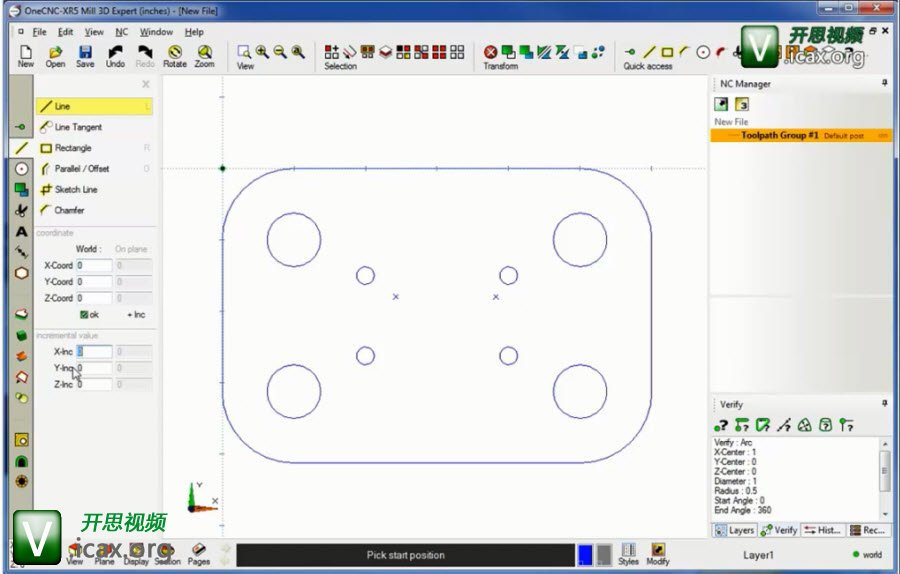Pin the NC Manager panel
The height and width of the screenshot is (574, 900).
(885, 83)
